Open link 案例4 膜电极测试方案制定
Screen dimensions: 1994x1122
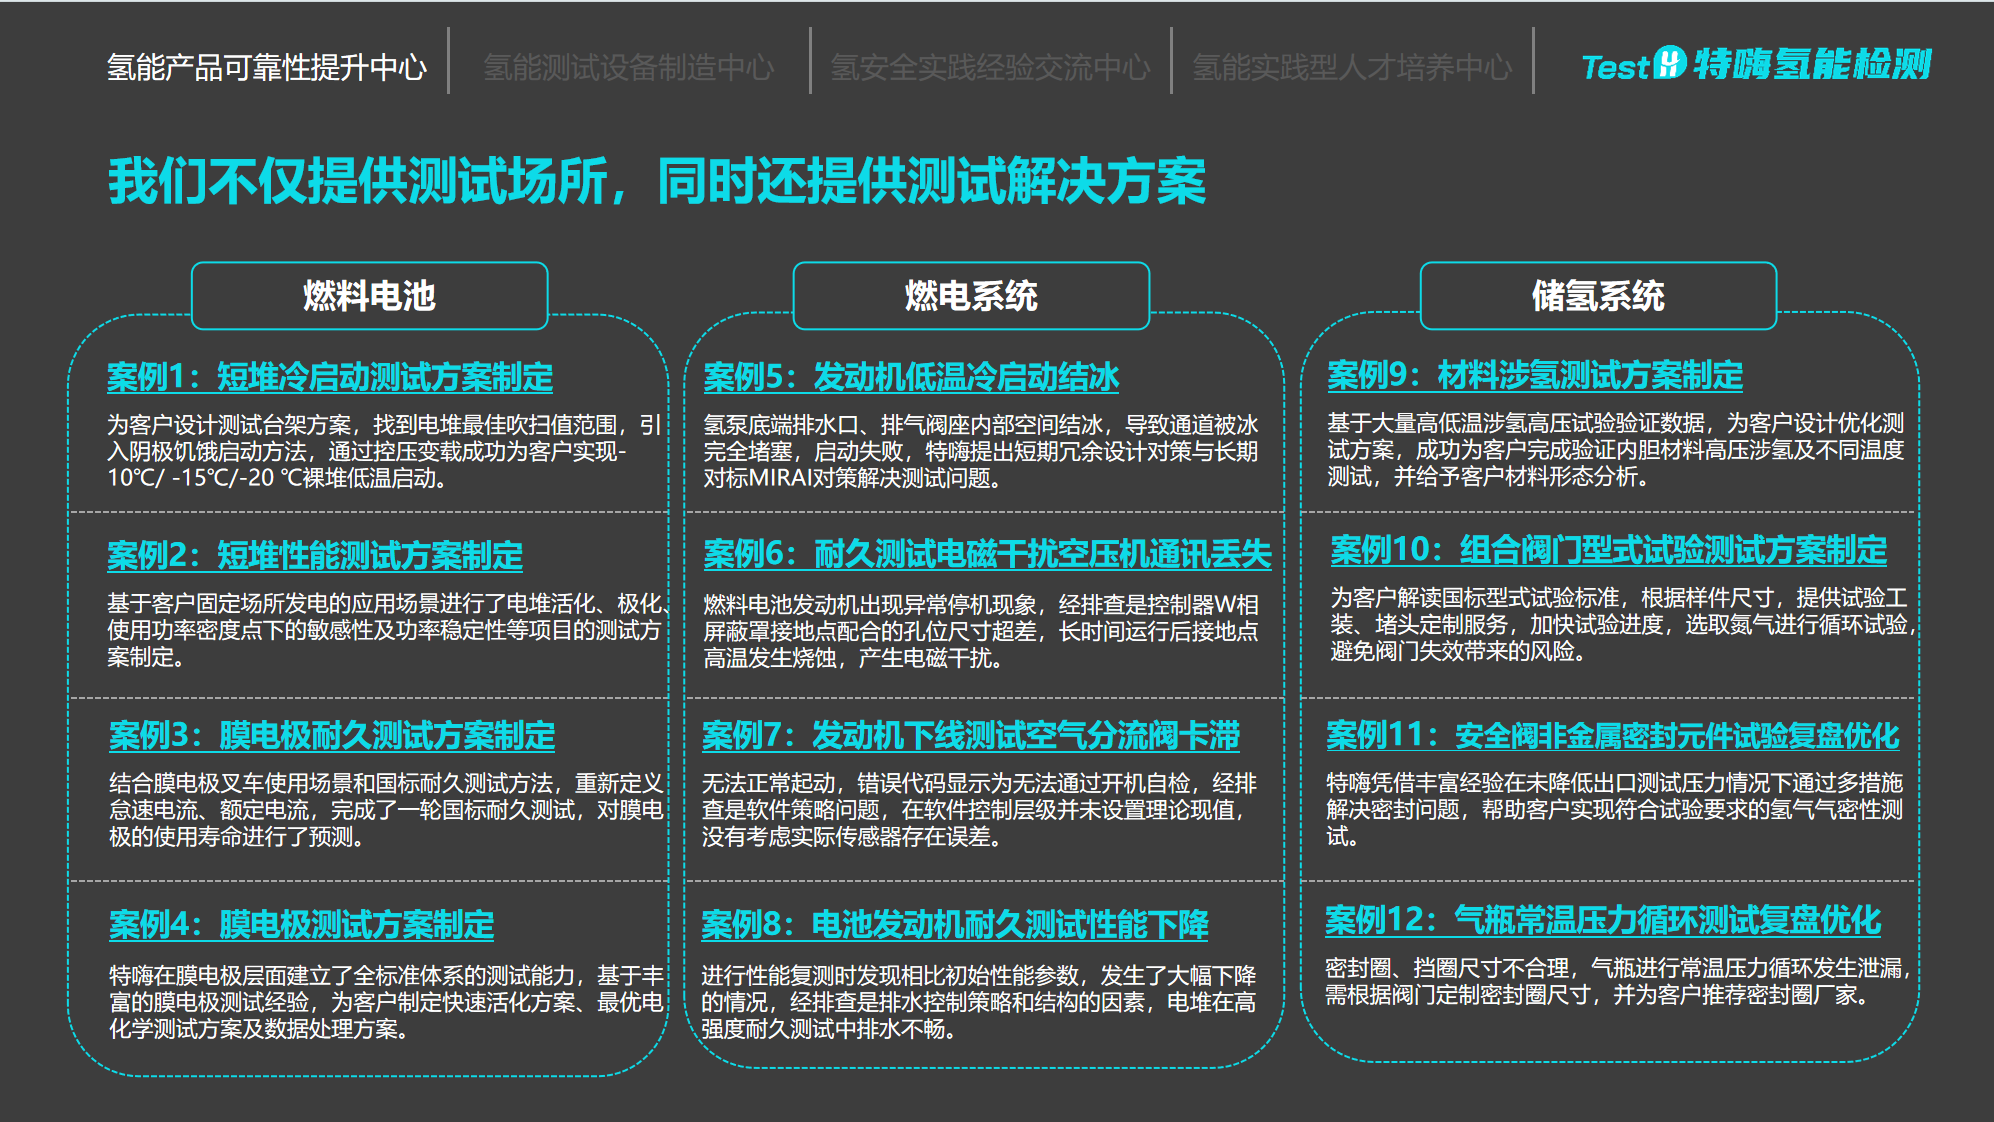click(x=301, y=925)
